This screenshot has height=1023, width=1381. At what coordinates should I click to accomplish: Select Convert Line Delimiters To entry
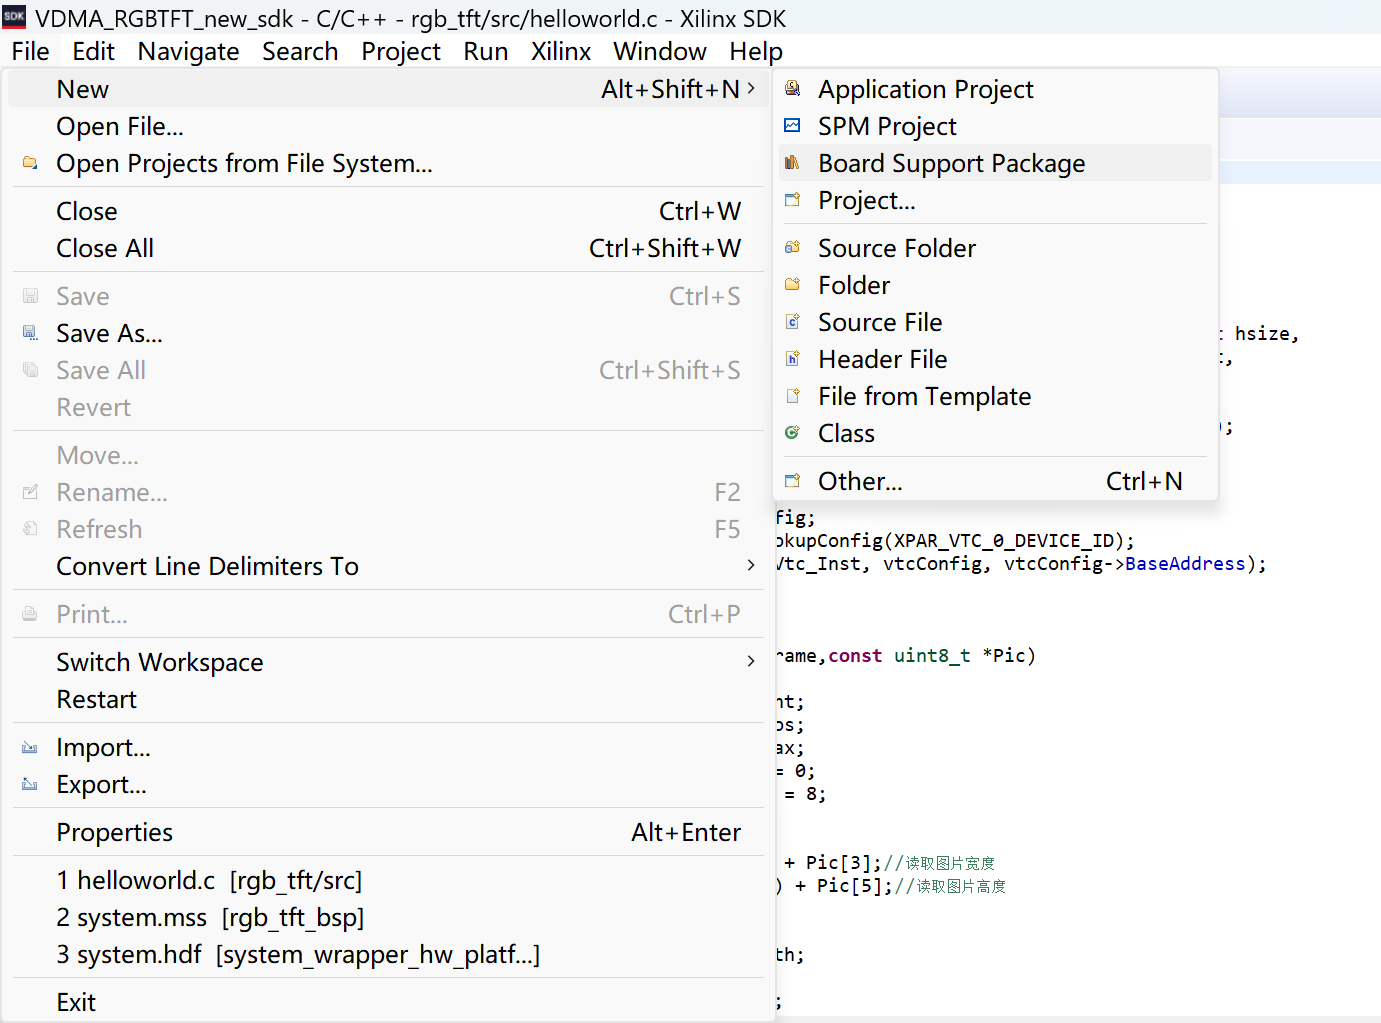(388, 566)
